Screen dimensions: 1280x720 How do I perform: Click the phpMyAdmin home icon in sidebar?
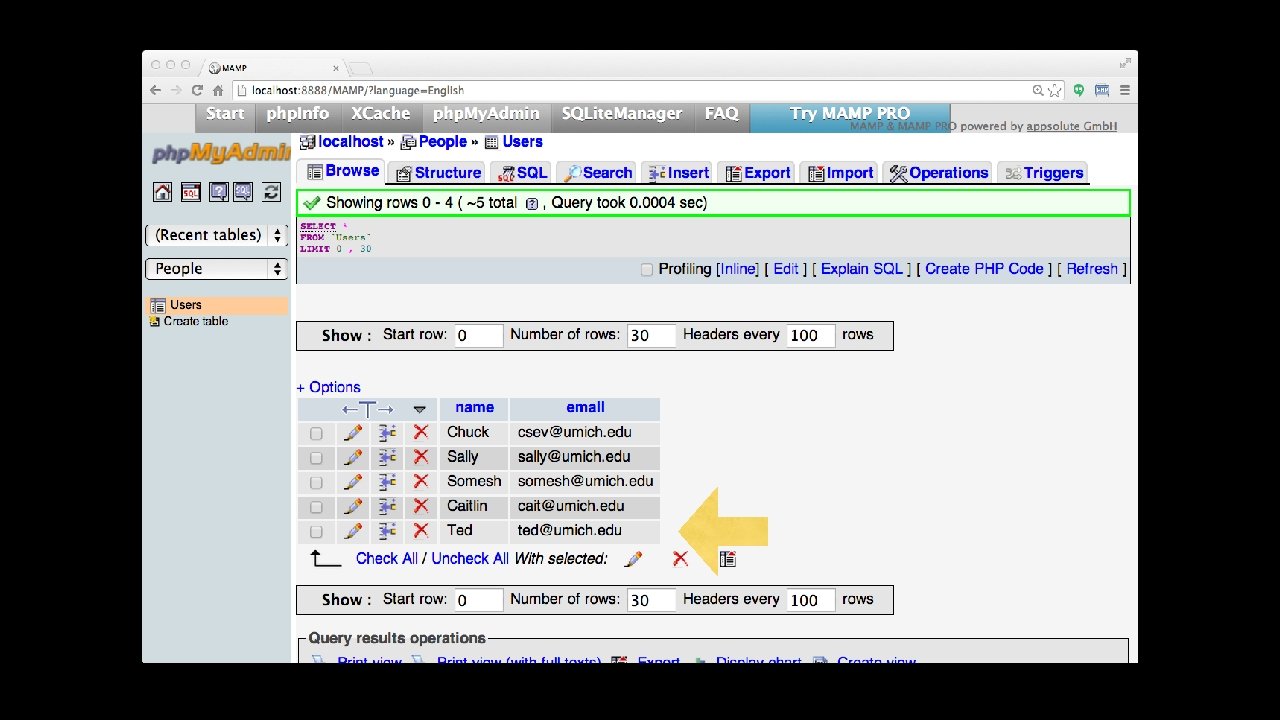coord(162,192)
